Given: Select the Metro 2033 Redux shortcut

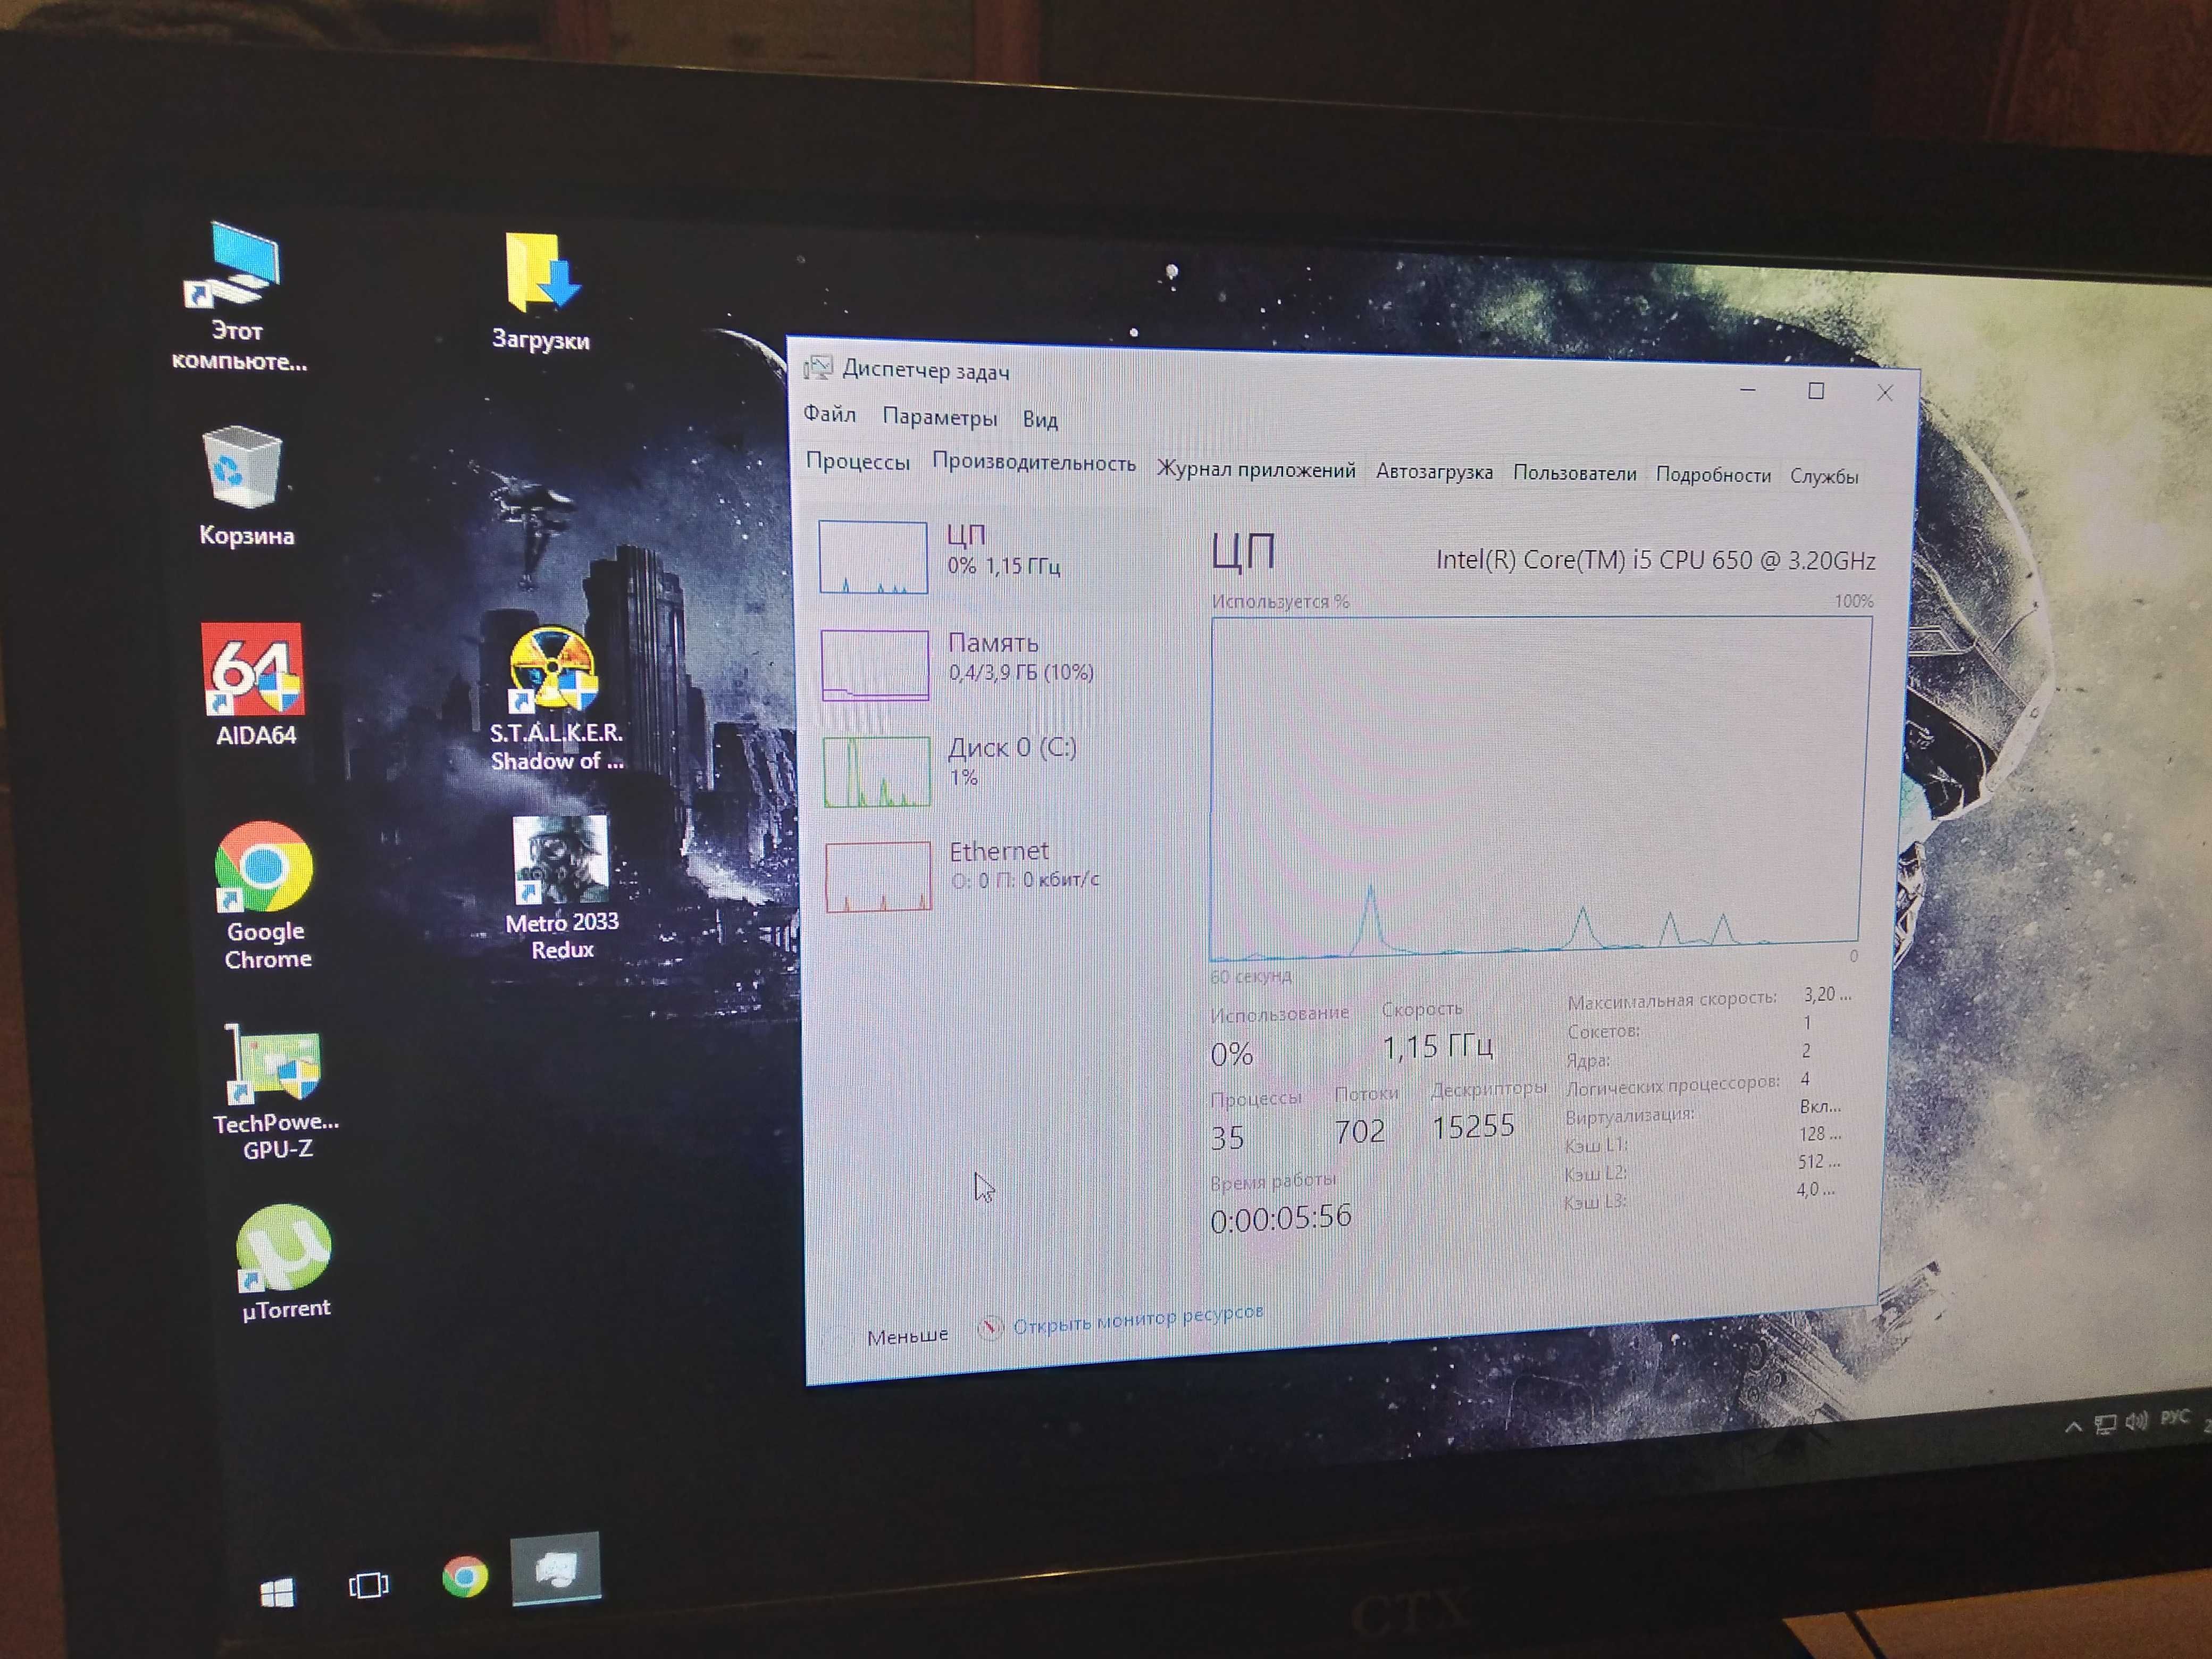Looking at the screenshot, I should 561,889.
